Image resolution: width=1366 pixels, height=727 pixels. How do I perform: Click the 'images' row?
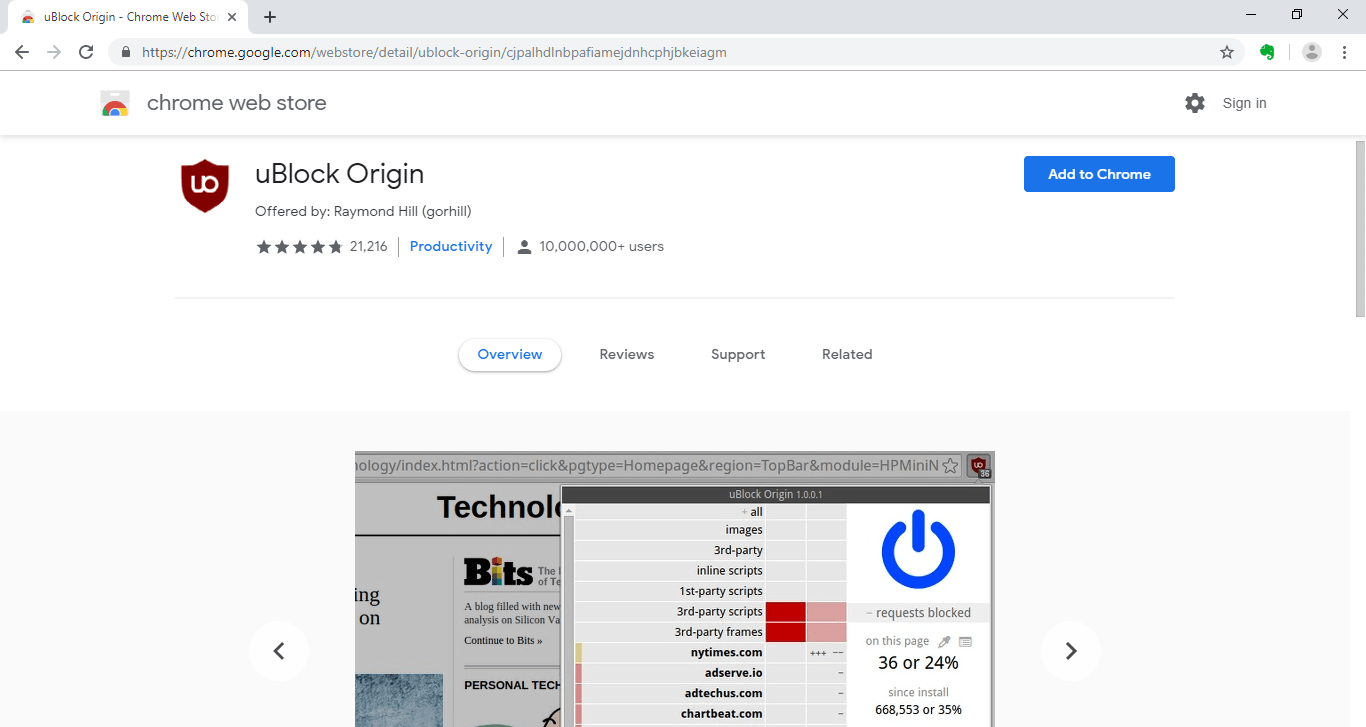[711, 530]
